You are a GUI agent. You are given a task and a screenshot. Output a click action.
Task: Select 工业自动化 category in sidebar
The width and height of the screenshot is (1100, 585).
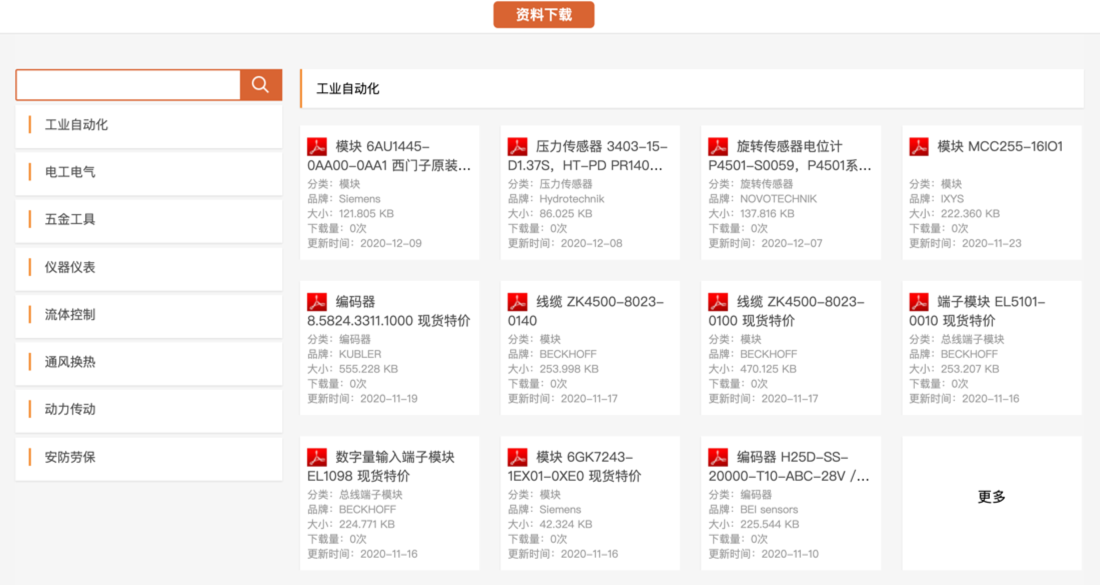(77, 125)
